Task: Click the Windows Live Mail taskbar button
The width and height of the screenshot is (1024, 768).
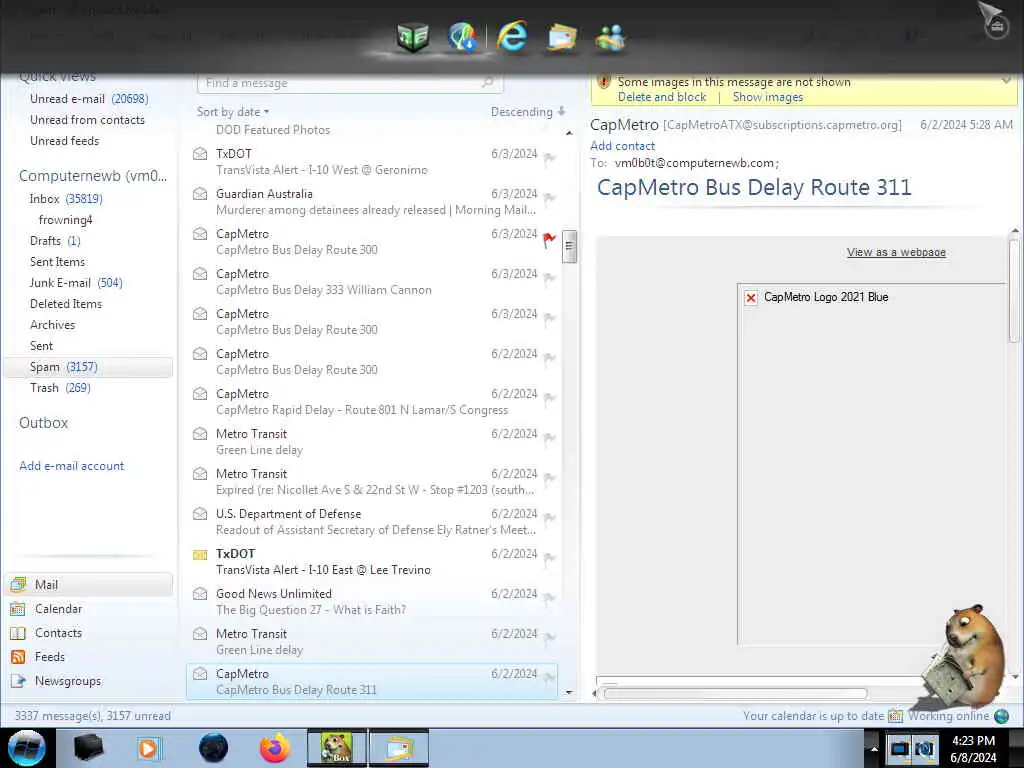Action: (400, 748)
